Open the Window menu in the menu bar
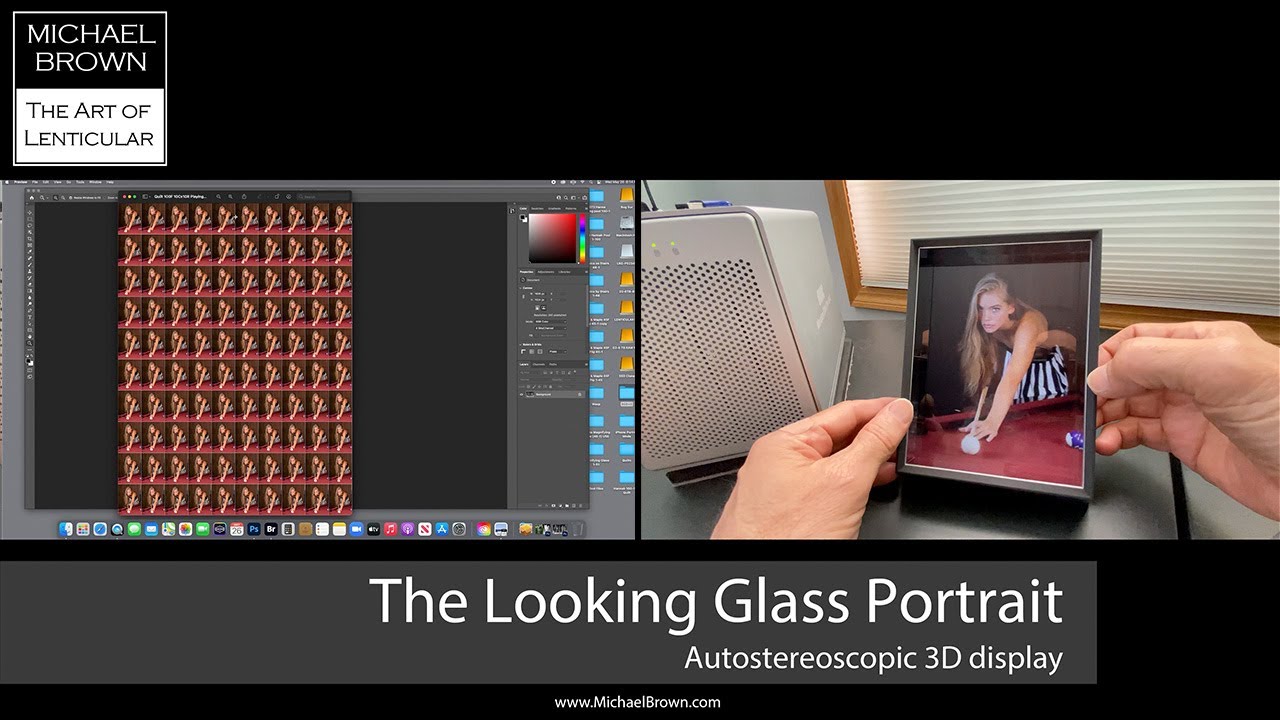This screenshot has height=720, width=1280. click(96, 182)
